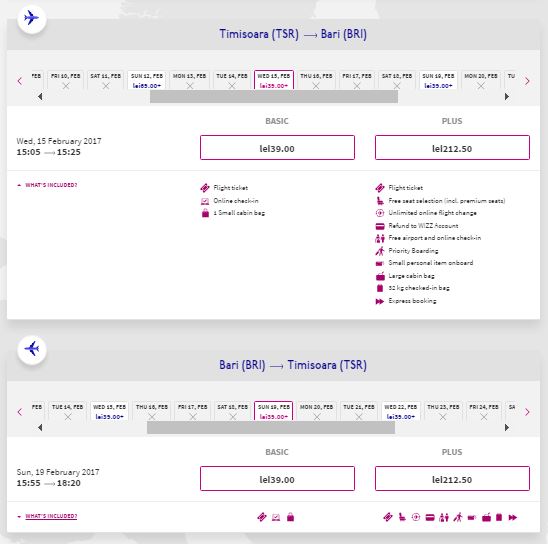This screenshot has width=548, height=544.
Task: Click unavailable return date Fri 24 Feb
Action: pos(484,411)
